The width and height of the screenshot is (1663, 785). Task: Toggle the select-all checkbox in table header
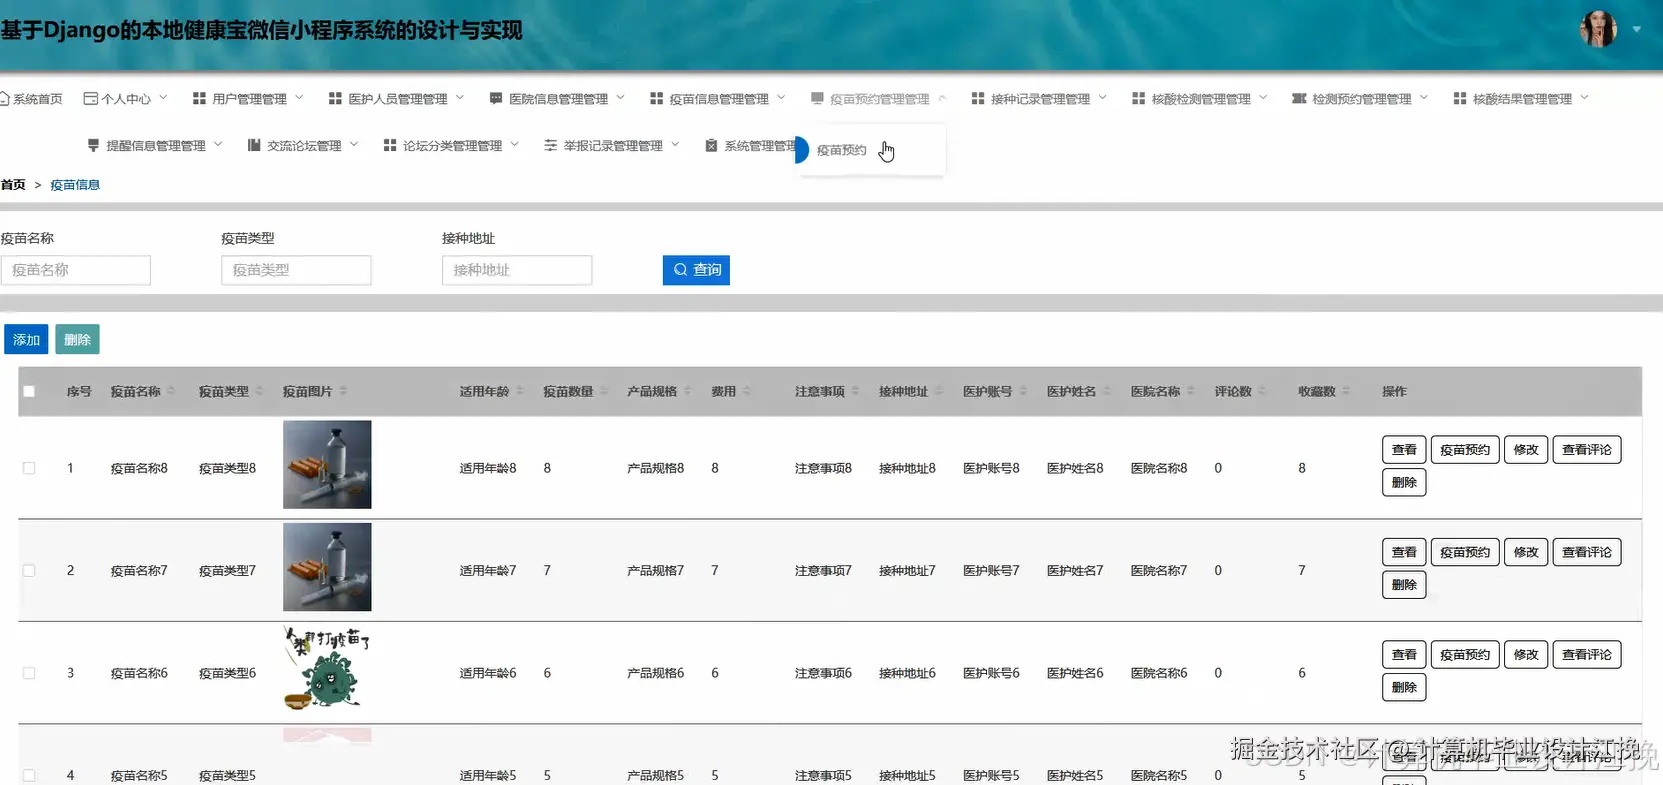(29, 391)
